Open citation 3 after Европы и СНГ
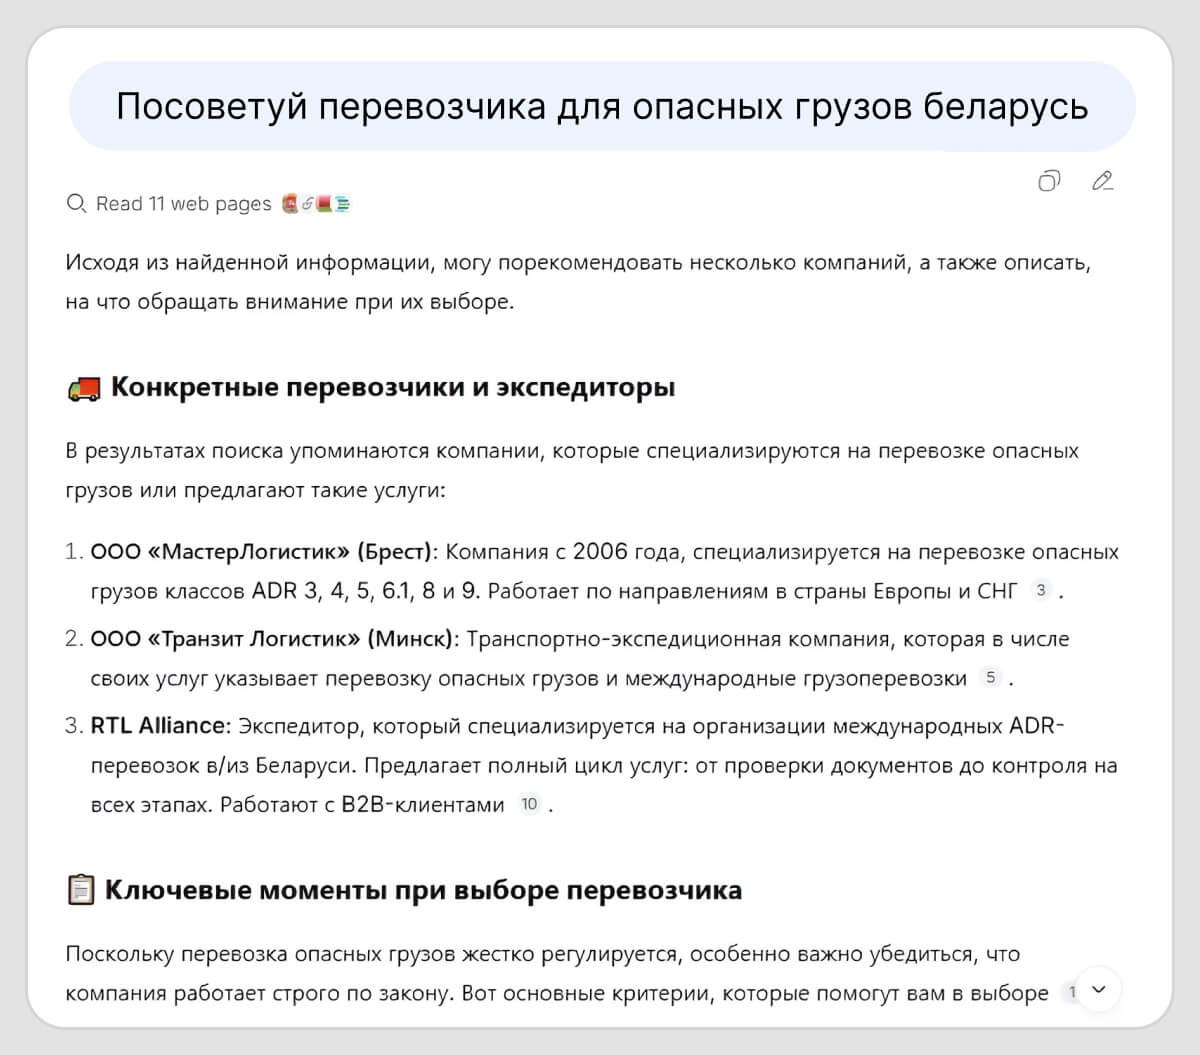 point(1041,590)
